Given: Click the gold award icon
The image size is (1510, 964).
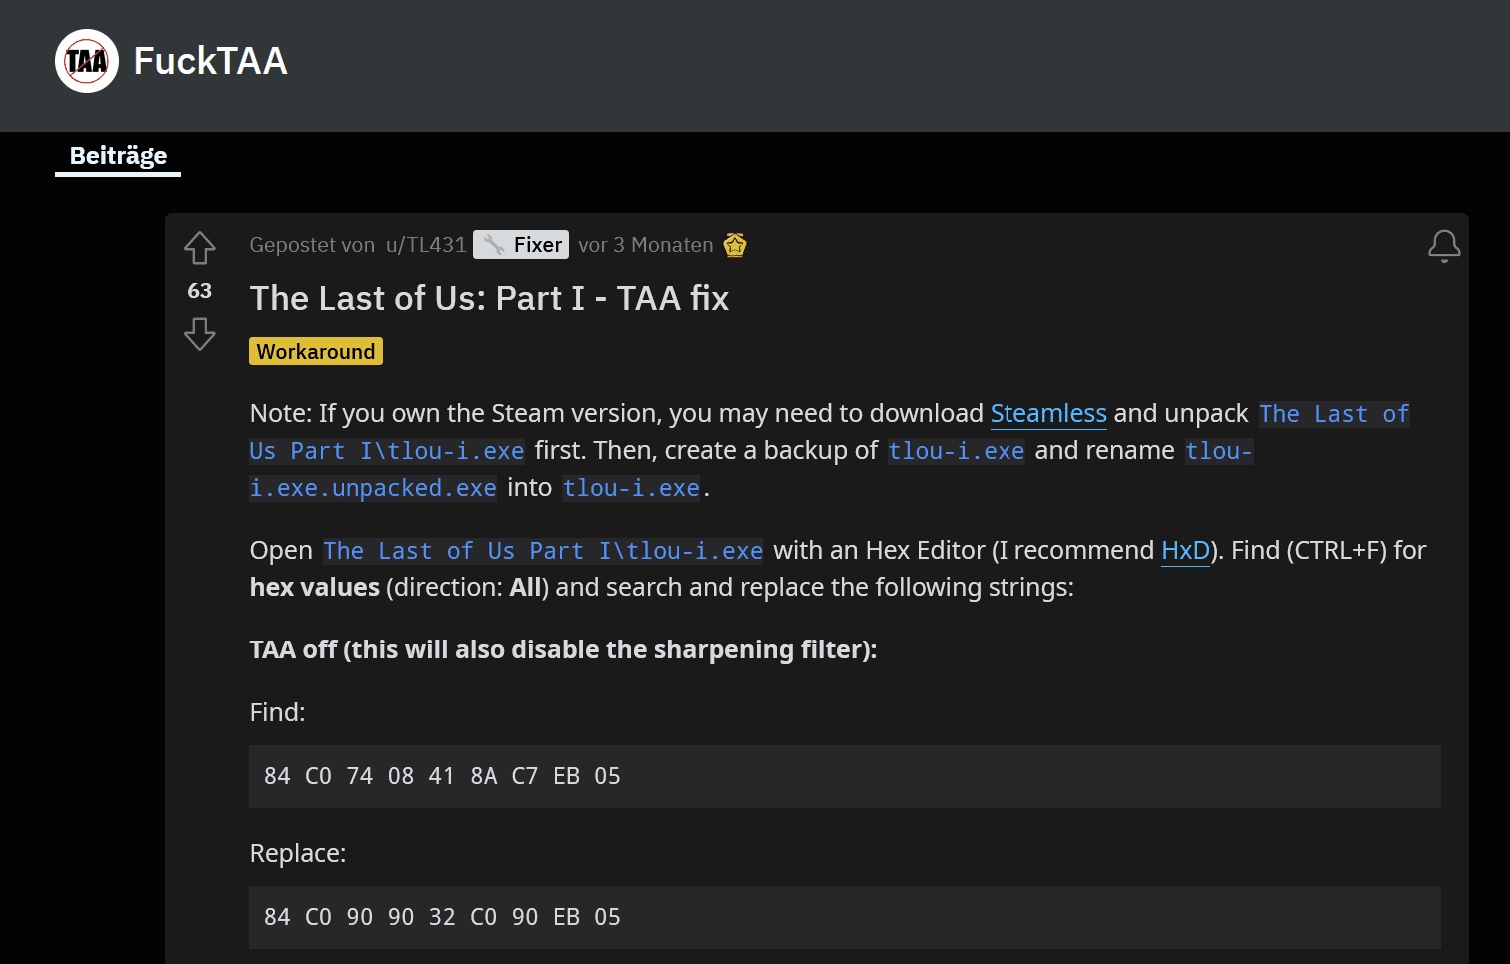Looking at the screenshot, I should pos(735,245).
